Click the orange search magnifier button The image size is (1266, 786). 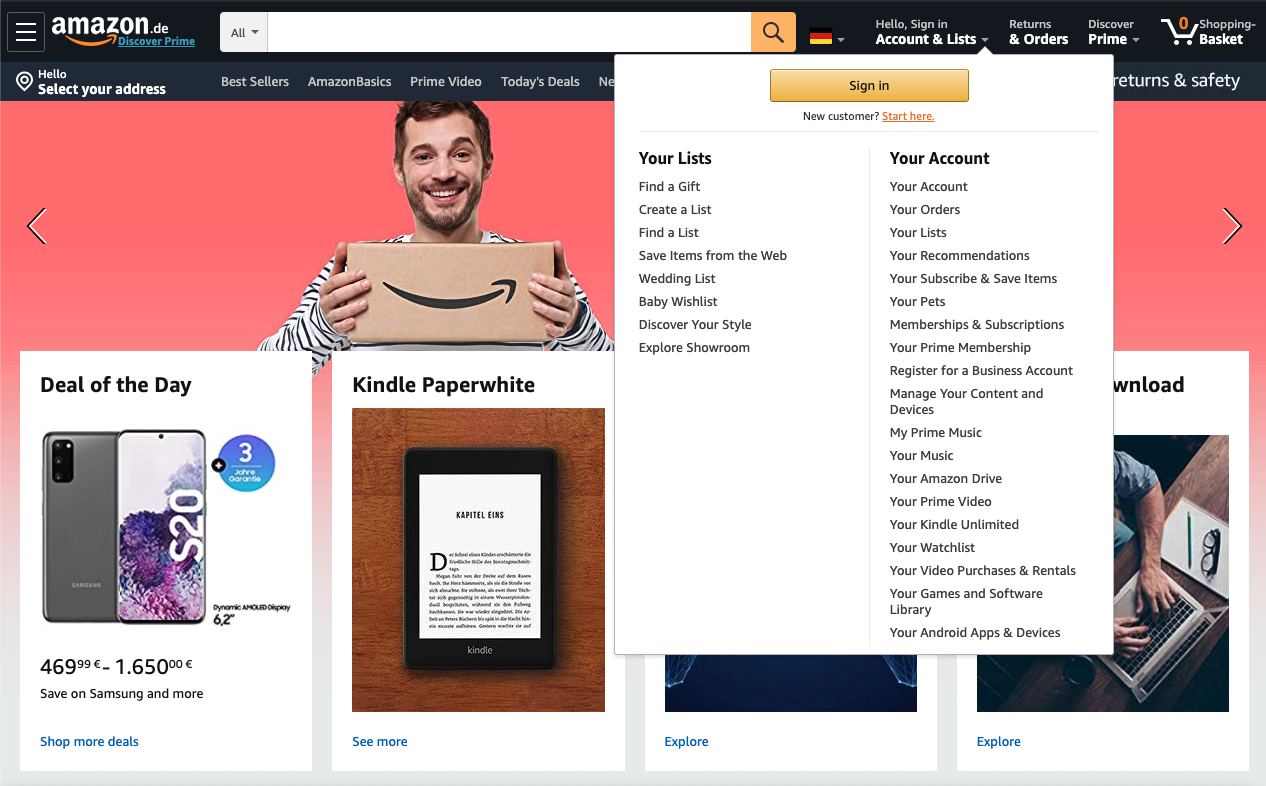(x=773, y=32)
